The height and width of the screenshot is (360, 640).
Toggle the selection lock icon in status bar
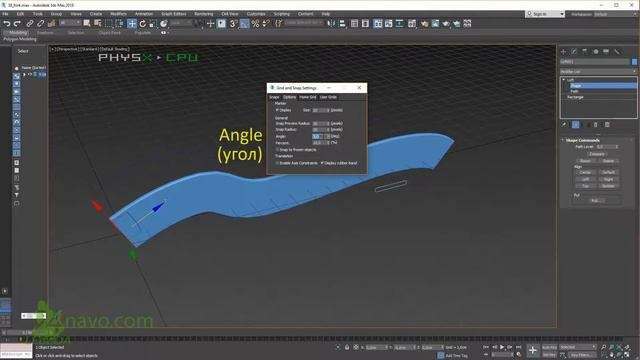click(x=347, y=347)
